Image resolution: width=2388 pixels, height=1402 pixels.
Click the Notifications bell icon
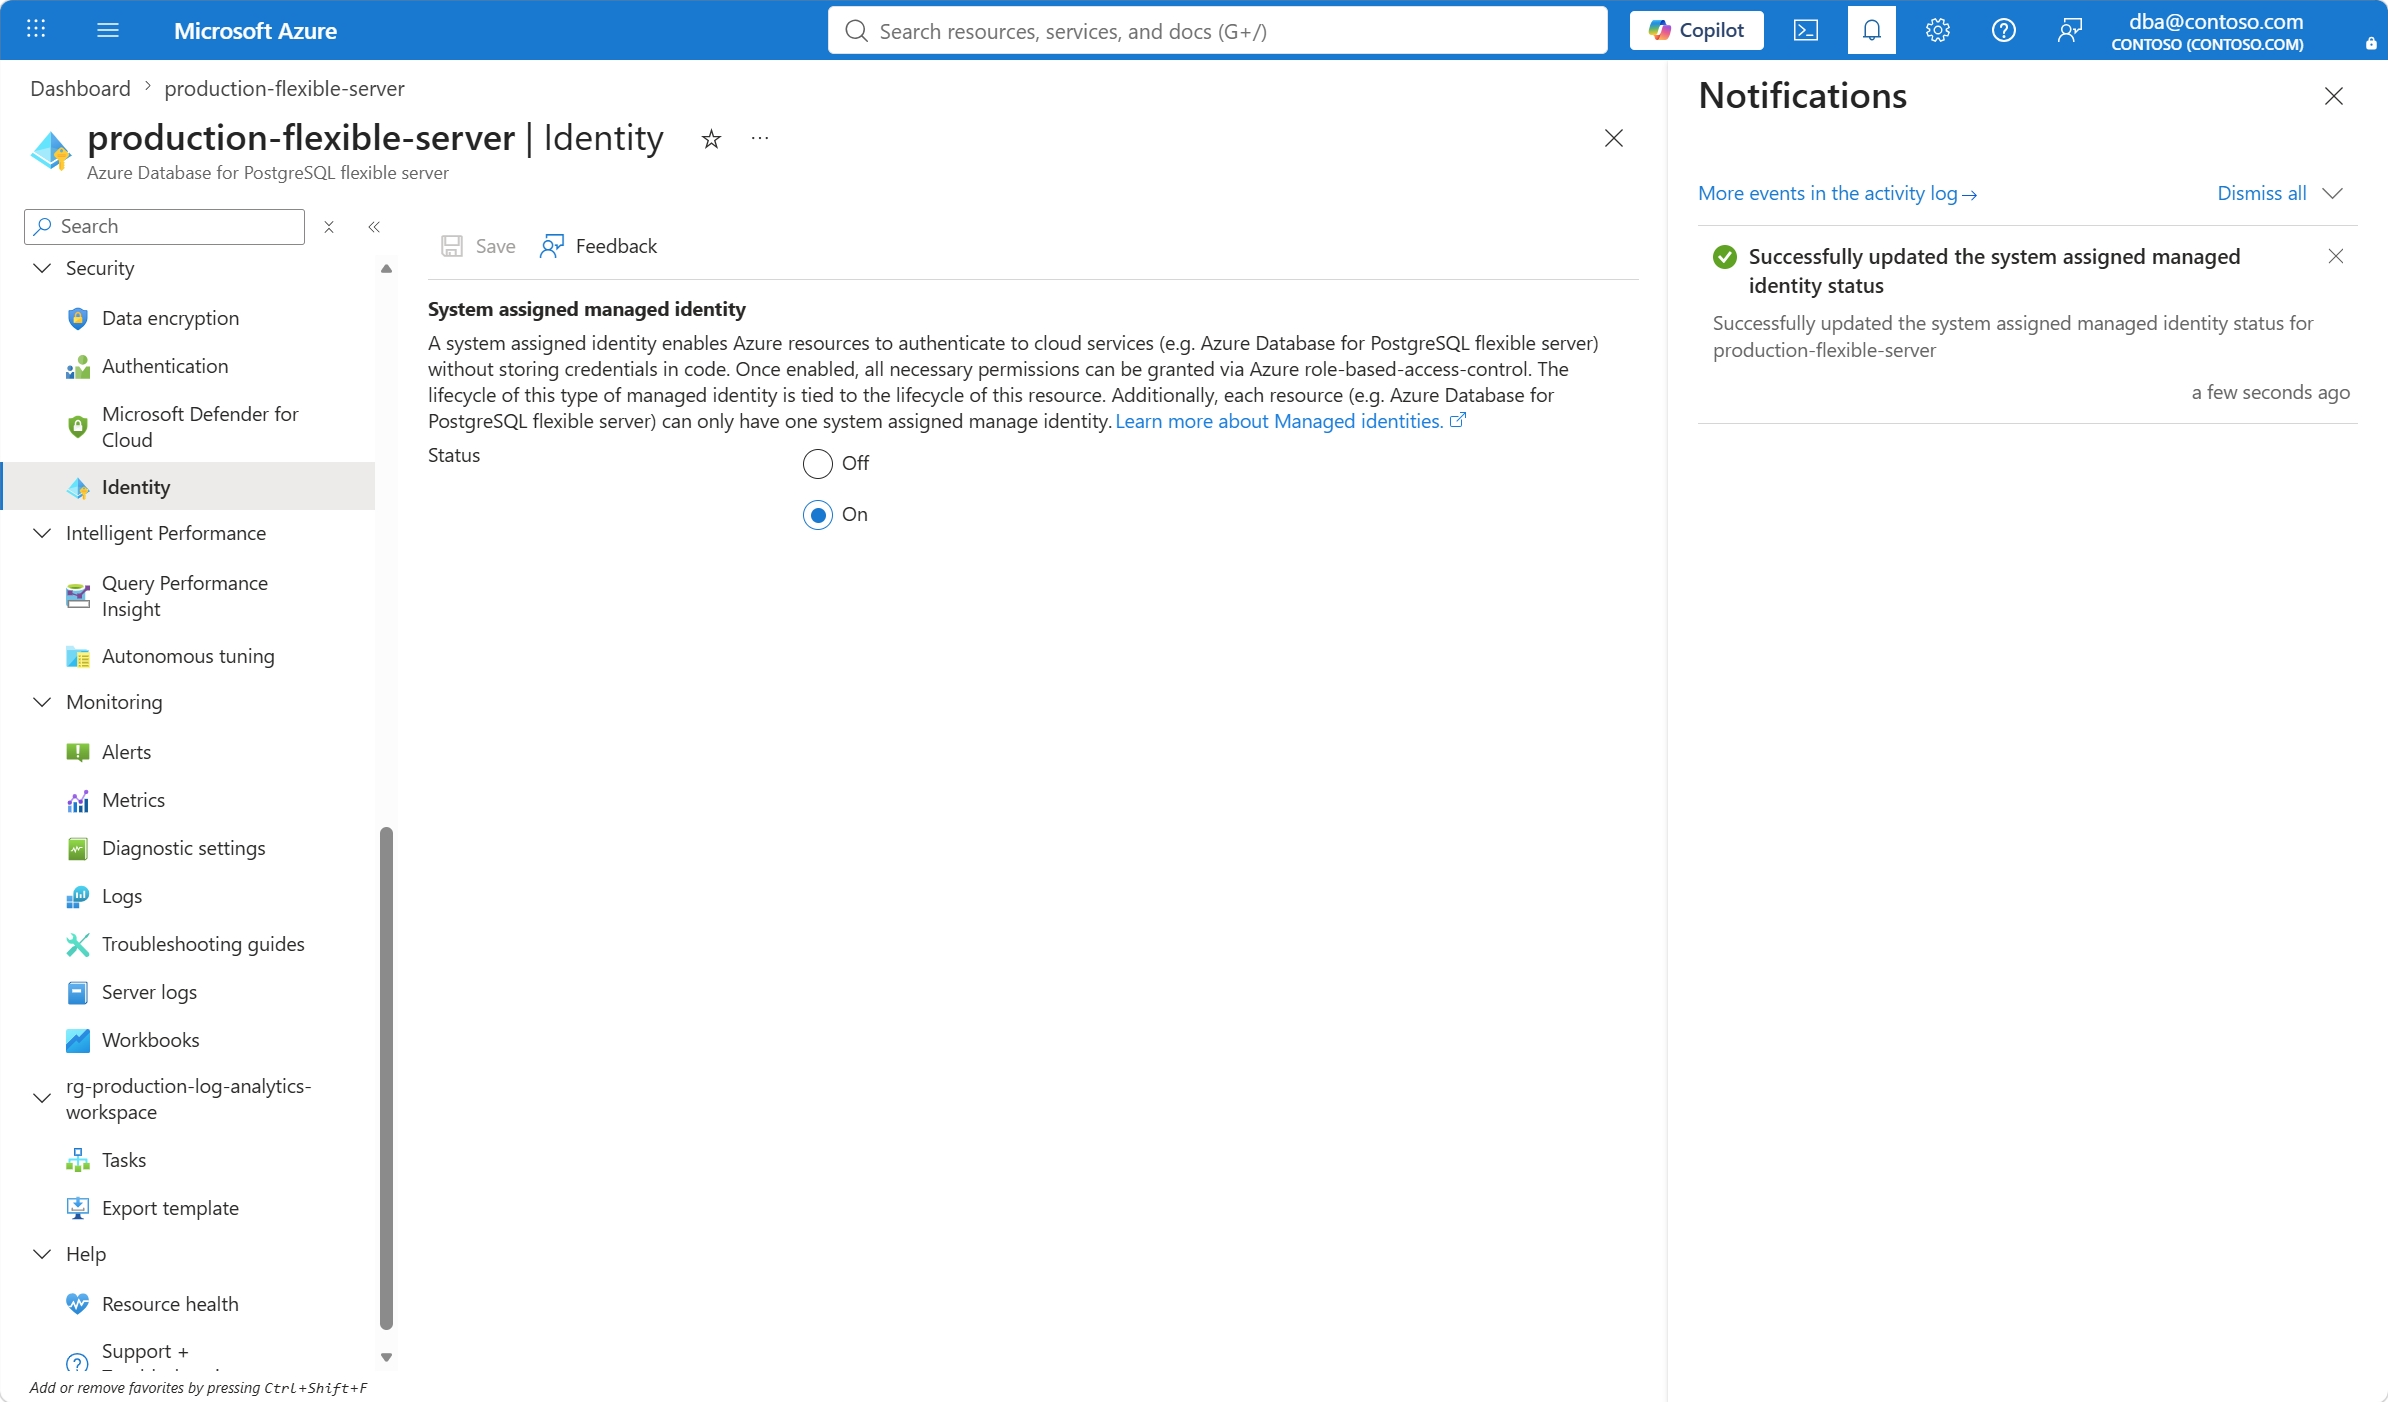coord(1872,30)
